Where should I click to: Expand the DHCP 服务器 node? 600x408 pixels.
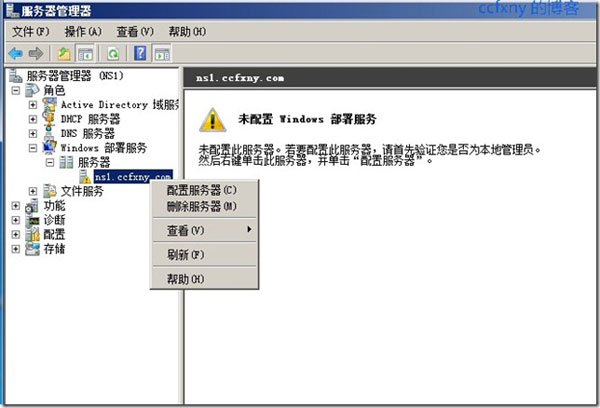coord(33,119)
